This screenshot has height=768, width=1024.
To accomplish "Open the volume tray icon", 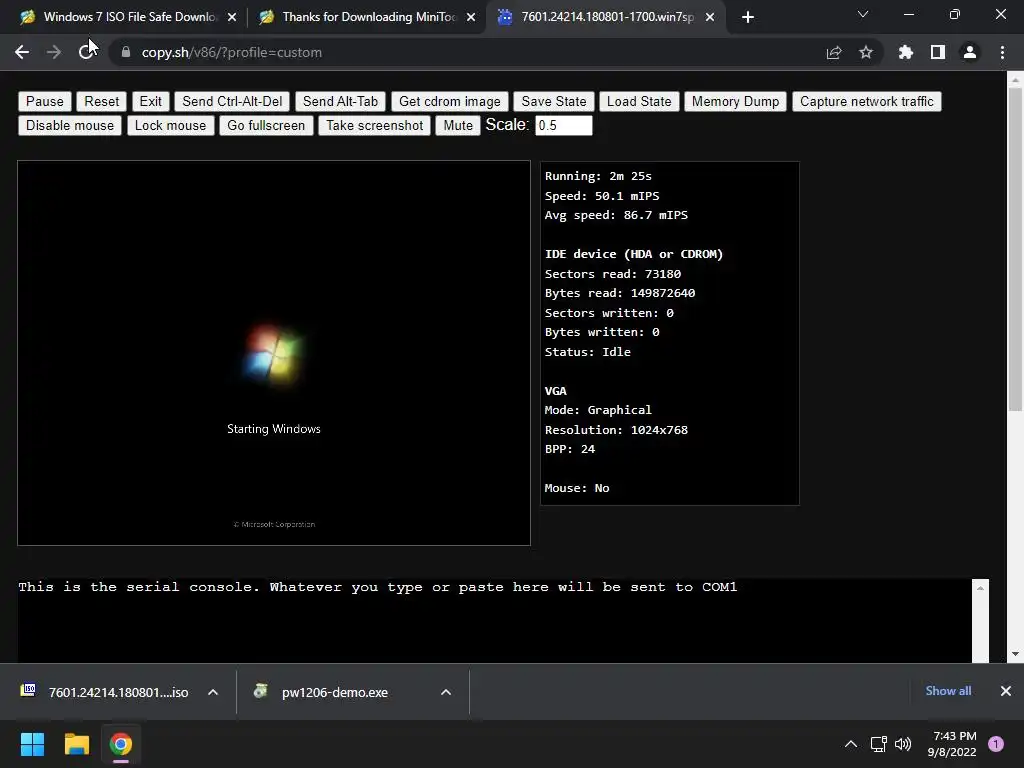I will point(903,744).
